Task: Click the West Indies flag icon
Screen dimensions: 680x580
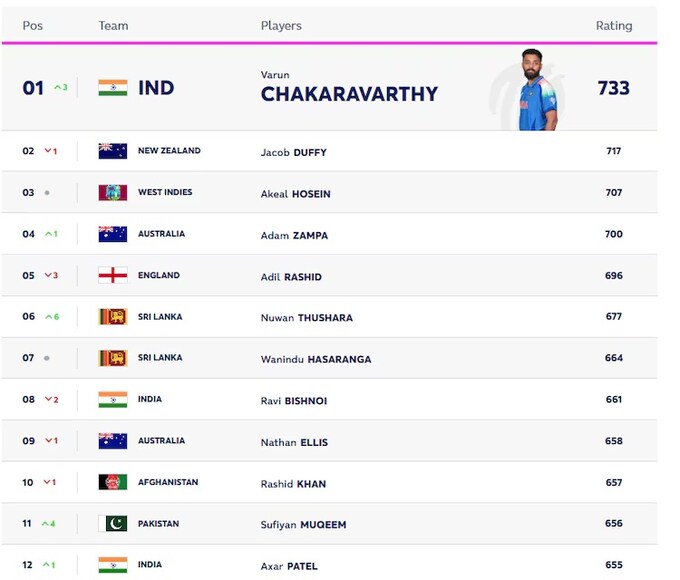Action: tap(112, 193)
